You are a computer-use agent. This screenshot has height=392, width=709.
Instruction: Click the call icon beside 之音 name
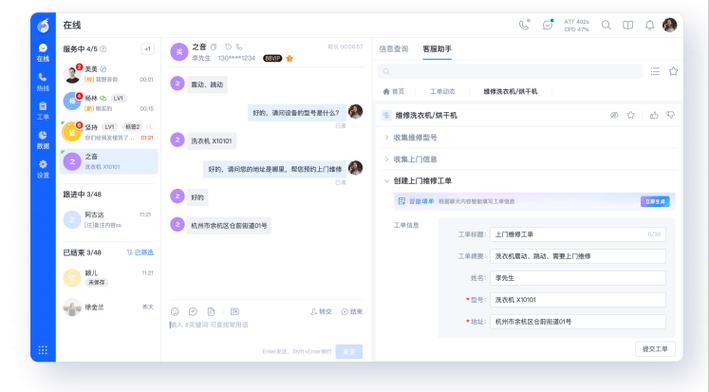click(239, 47)
